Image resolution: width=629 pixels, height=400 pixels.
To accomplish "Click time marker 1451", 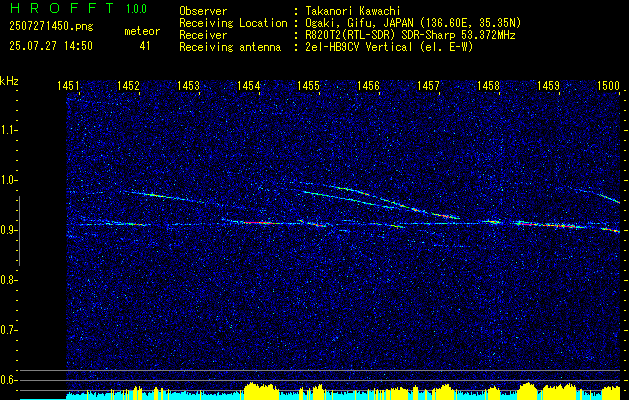I will (x=68, y=85).
